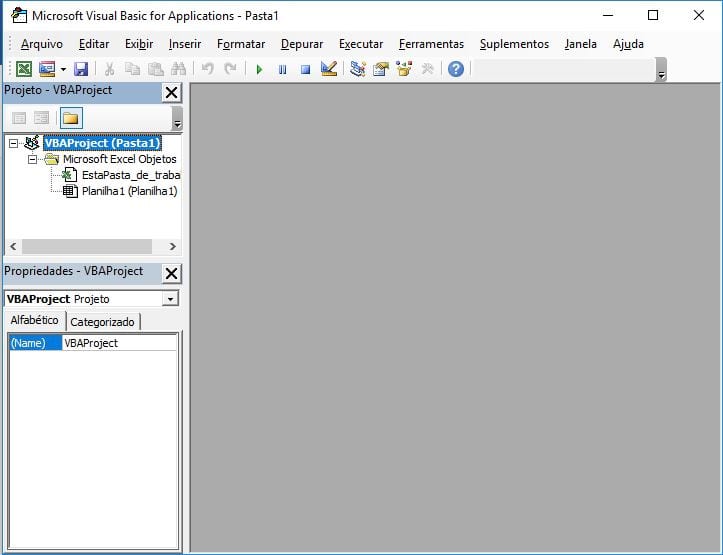Open the Insert UserForm dropdown arrow
Image resolution: width=723 pixels, height=555 pixels.
click(x=63, y=70)
